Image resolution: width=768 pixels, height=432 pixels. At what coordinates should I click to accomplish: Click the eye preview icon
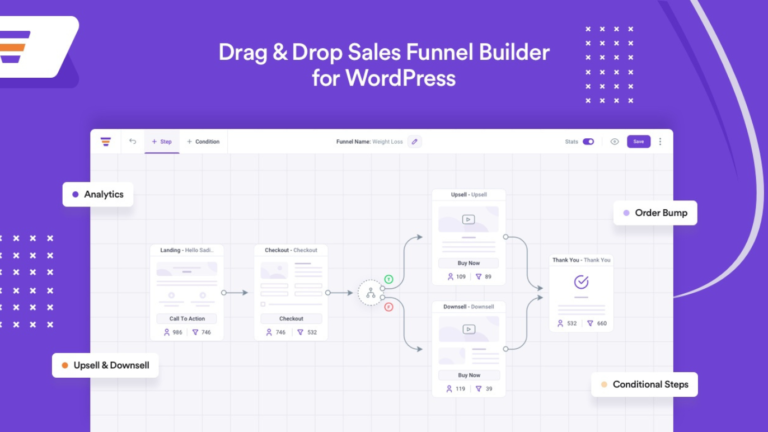click(x=614, y=142)
